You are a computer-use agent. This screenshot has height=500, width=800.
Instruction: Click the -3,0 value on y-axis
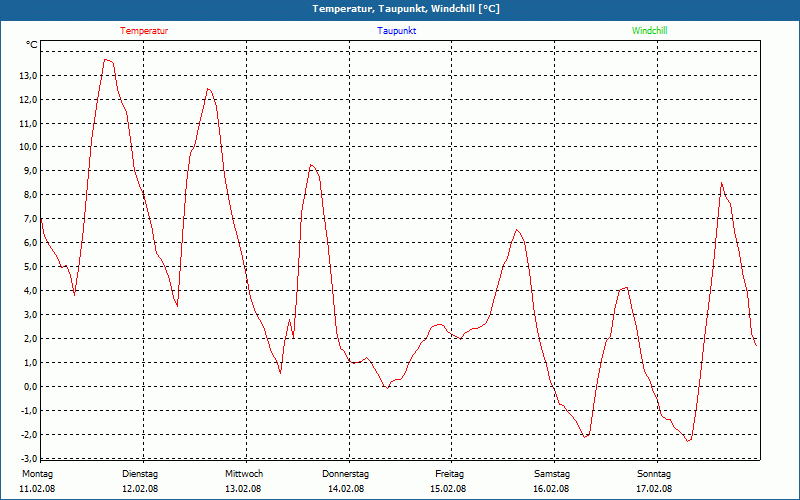tap(28, 458)
